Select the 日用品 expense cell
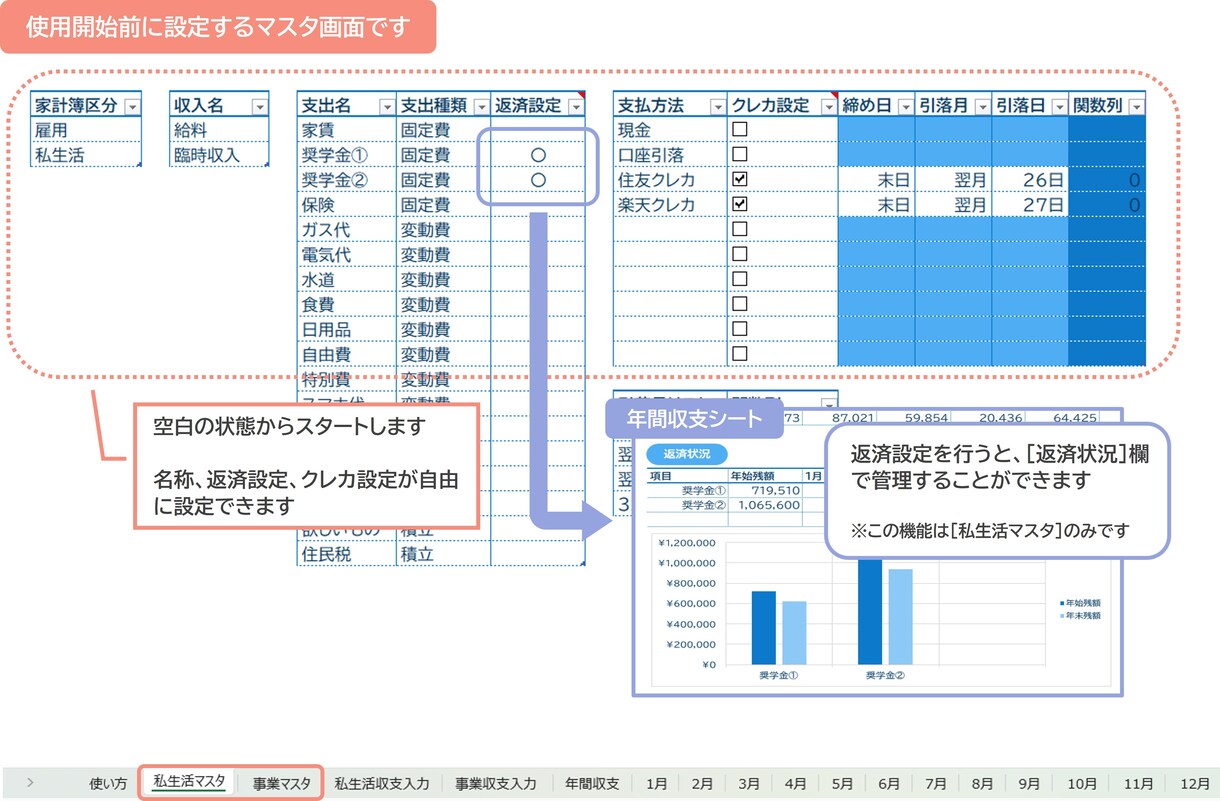The image size is (1220, 801). coord(346,329)
